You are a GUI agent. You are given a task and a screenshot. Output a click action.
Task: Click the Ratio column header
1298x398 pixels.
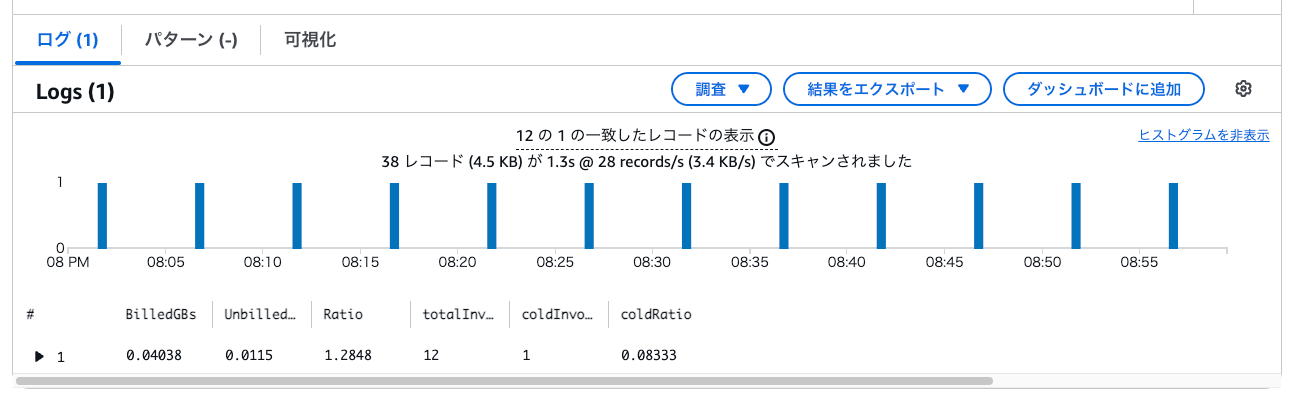pos(343,314)
